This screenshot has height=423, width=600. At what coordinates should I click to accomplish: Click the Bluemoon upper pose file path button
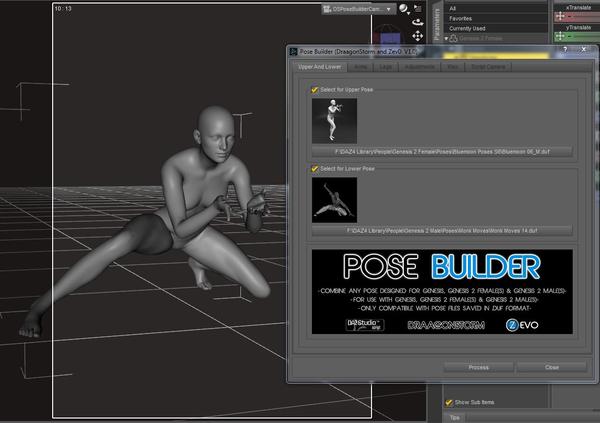442,152
